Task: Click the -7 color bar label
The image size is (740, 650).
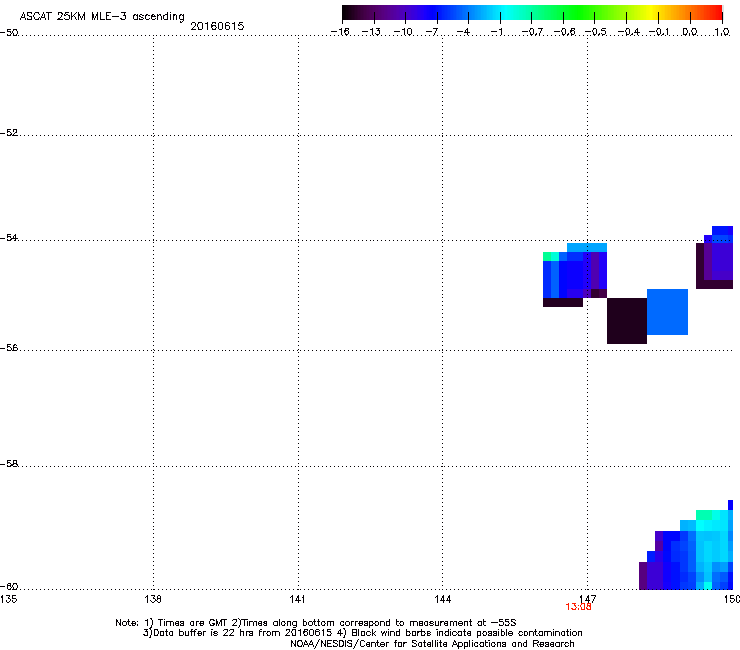Action: click(431, 32)
